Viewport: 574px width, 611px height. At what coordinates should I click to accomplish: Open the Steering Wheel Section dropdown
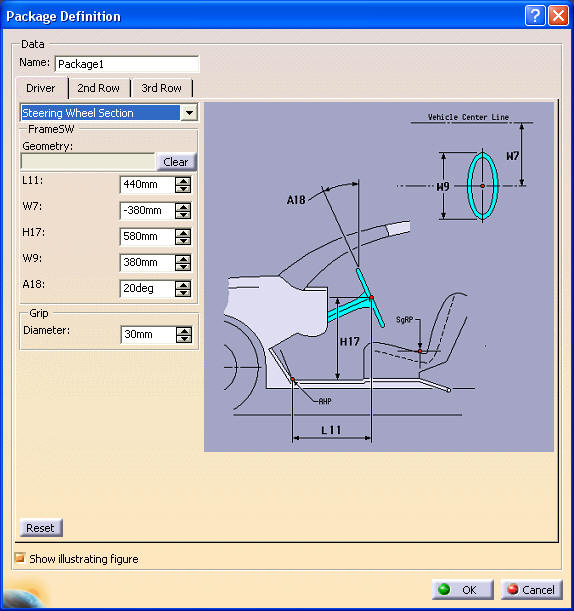click(x=189, y=113)
